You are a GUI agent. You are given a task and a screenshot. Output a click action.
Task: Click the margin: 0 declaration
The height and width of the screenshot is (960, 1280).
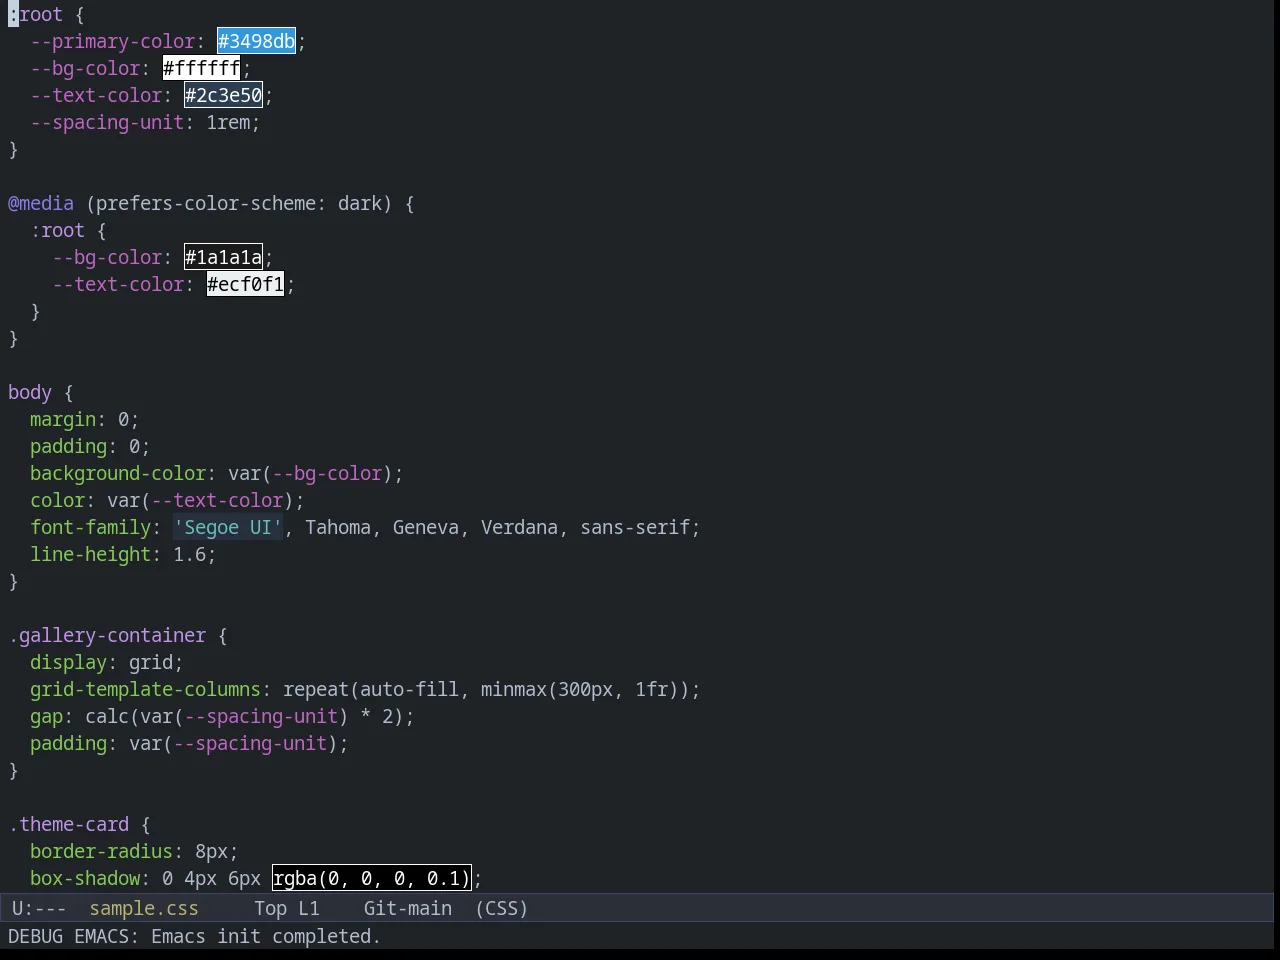click(x=84, y=419)
